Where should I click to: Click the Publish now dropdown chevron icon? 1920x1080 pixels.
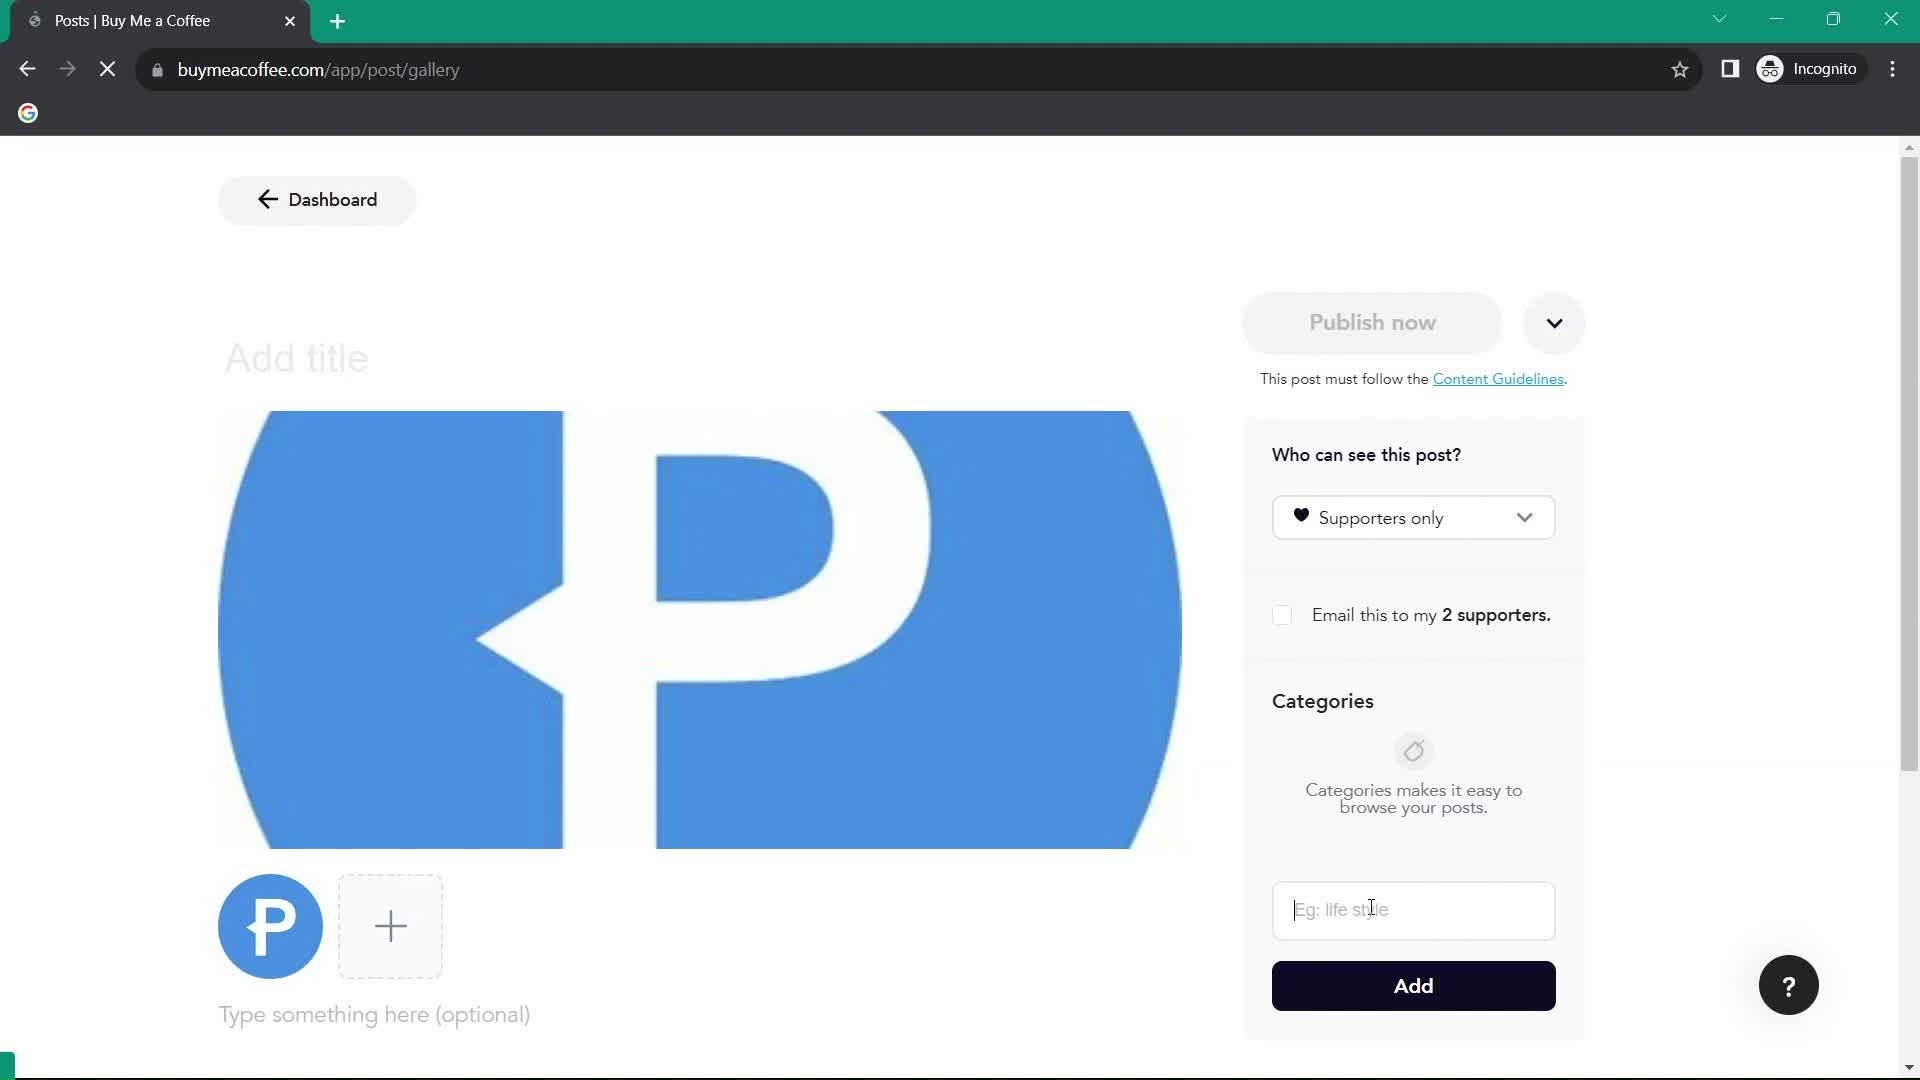pyautogui.click(x=1555, y=322)
